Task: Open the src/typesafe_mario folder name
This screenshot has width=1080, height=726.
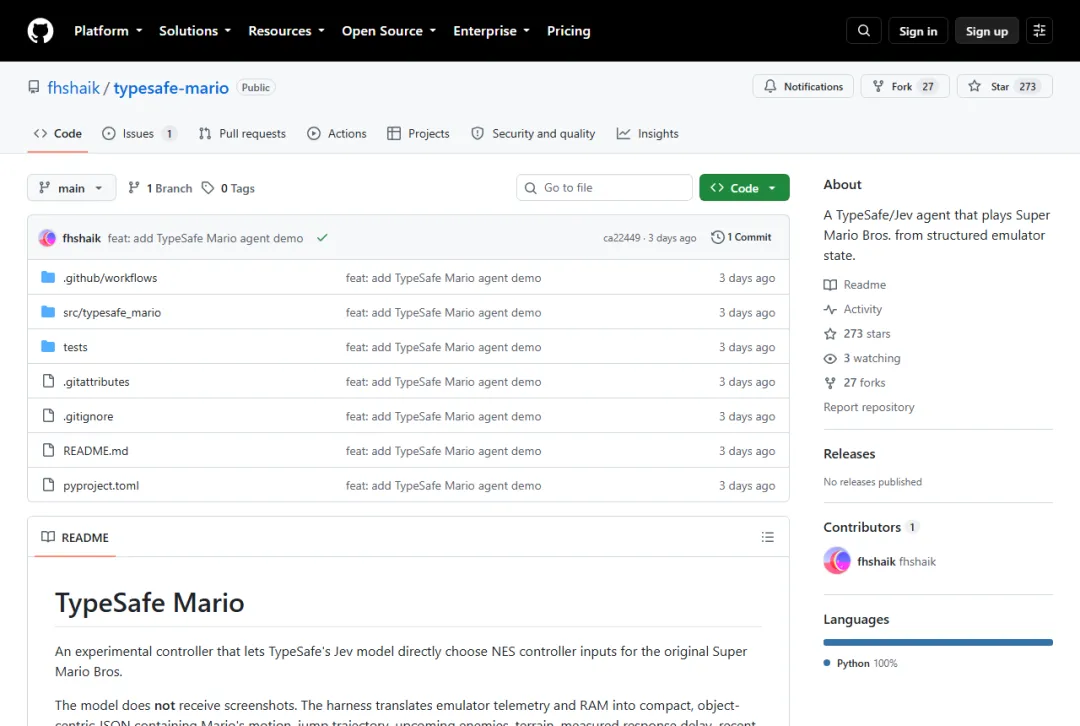Action: pyautogui.click(x=112, y=313)
